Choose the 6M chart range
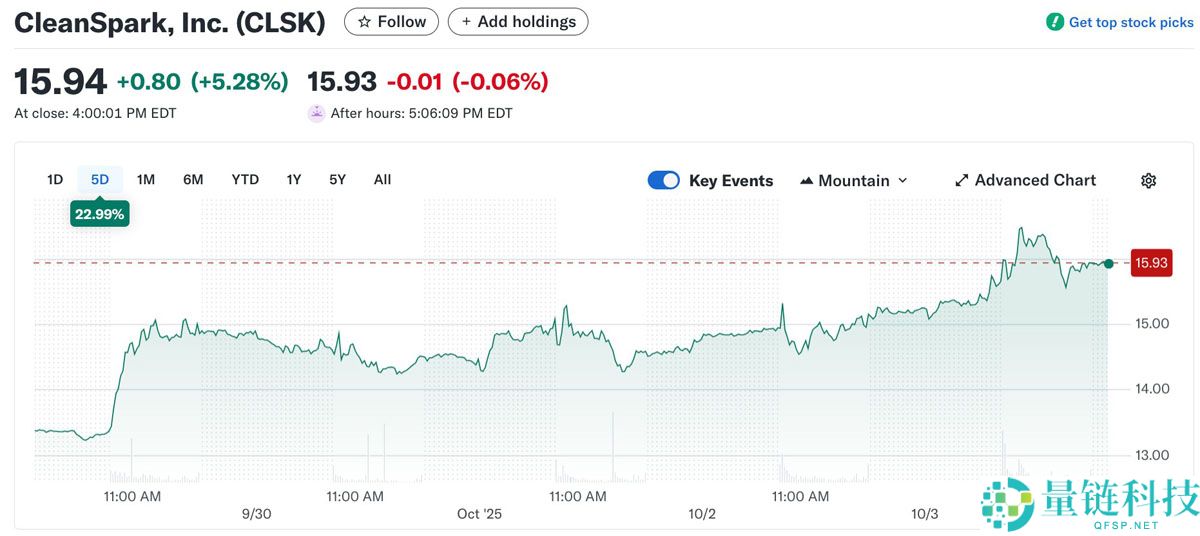Image resolution: width=1200 pixels, height=536 pixels. pyautogui.click(x=193, y=180)
